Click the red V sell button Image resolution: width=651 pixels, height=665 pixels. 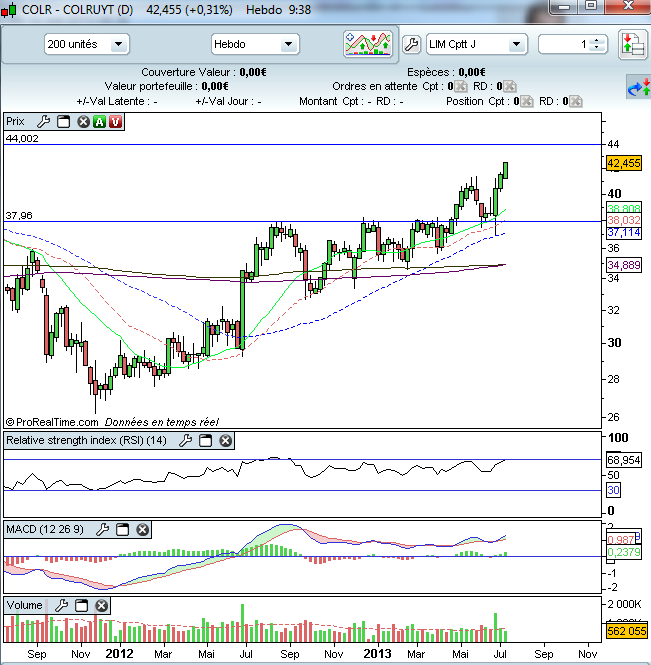tap(115, 122)
